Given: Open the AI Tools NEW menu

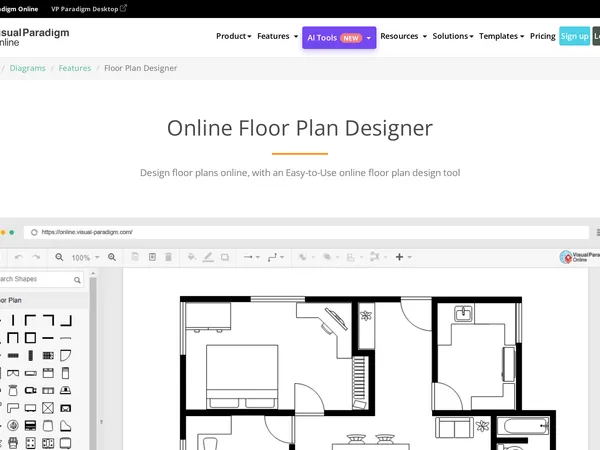Looking at the screenshot, I should coord(339,38).
